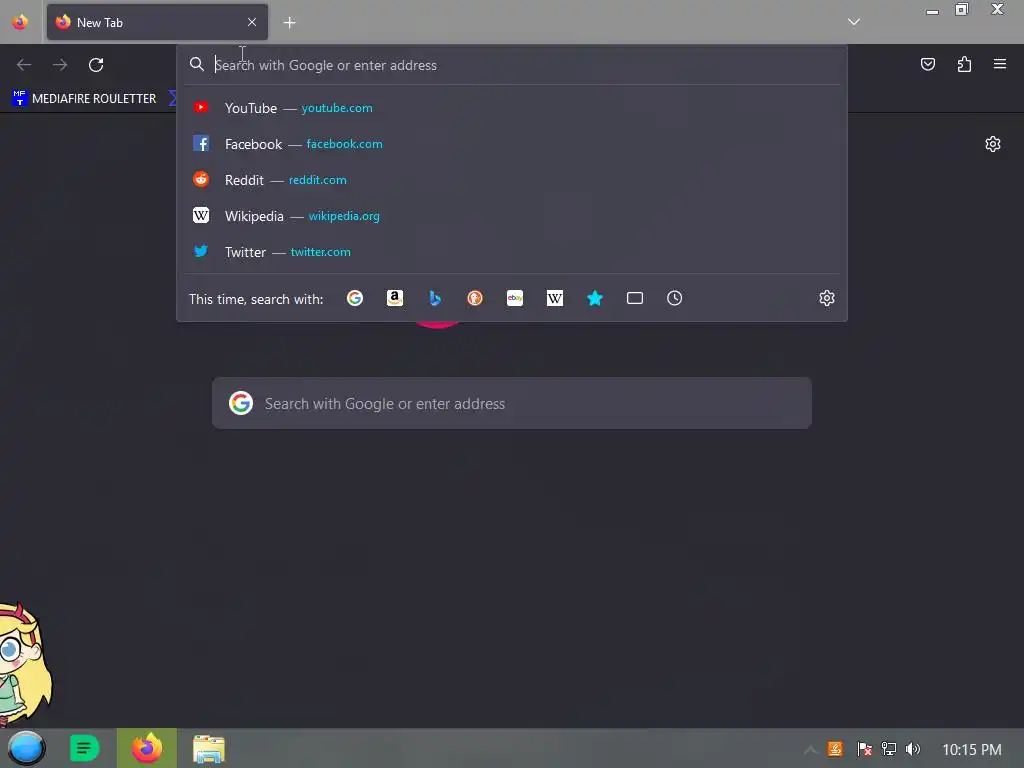
Task: Close the New Tab tab
Action: (252, 22)
